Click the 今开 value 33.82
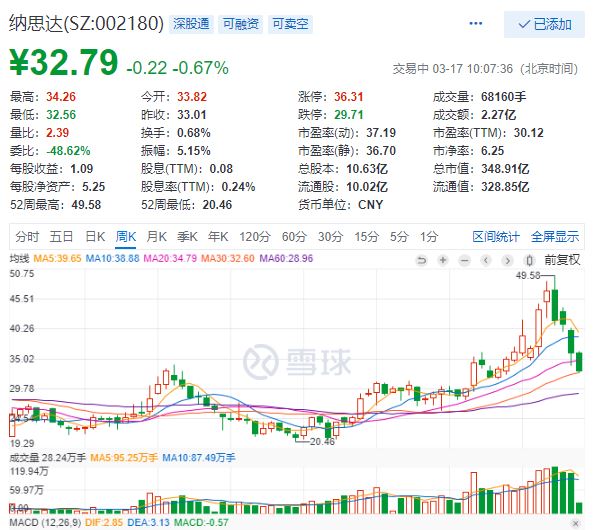594x530 pixels. pyautogui.click(x=192, y=97)
